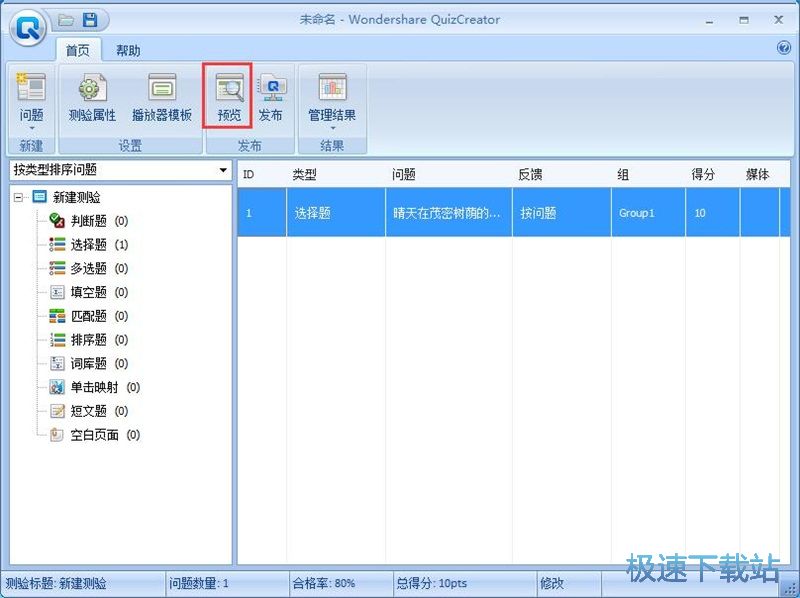Select 单击映射 (0) in the tree
Viewport: 800px width, 598px height.
pos(94,387)
